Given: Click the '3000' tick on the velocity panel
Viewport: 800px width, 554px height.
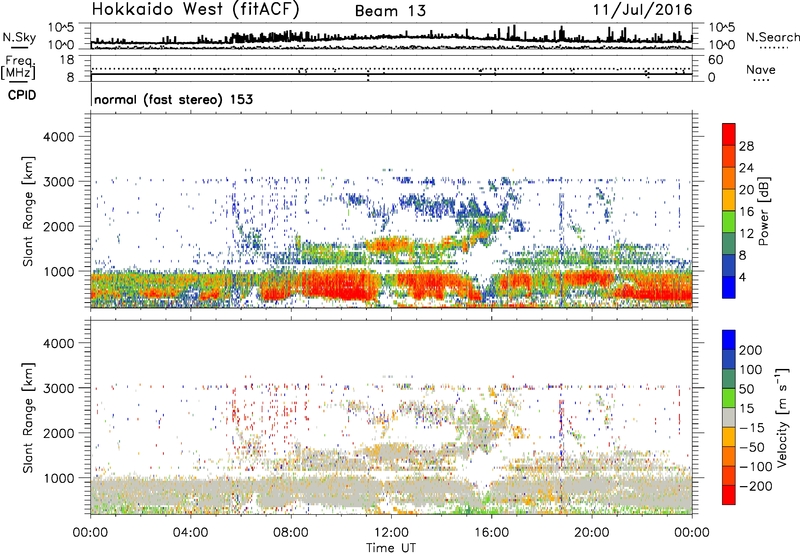Looking at the screenshot, I should (59, 388).
